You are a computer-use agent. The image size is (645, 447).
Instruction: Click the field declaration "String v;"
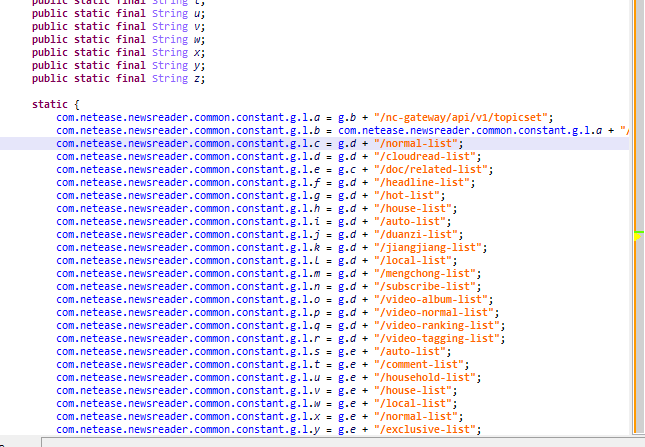click(178, 27)
